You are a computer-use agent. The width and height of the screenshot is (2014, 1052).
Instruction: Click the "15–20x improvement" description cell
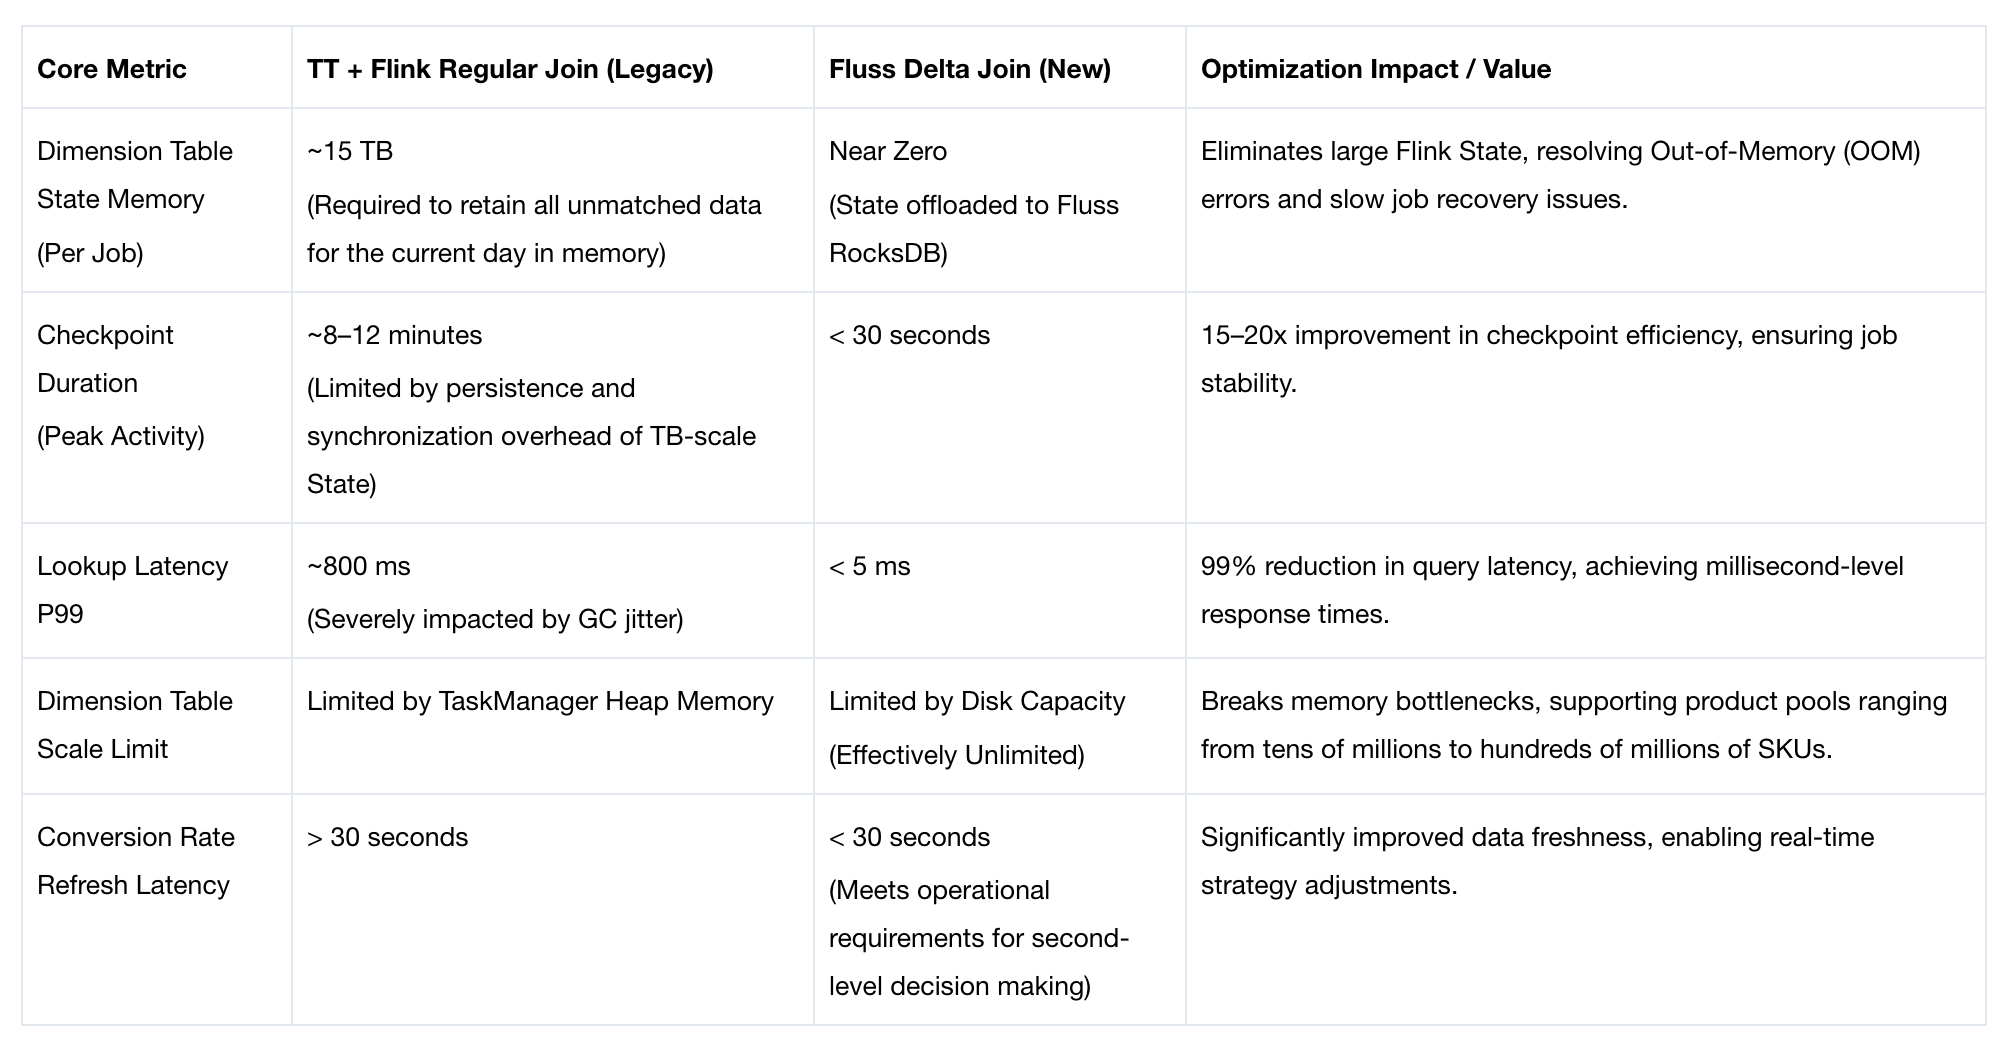(1548, 359)
